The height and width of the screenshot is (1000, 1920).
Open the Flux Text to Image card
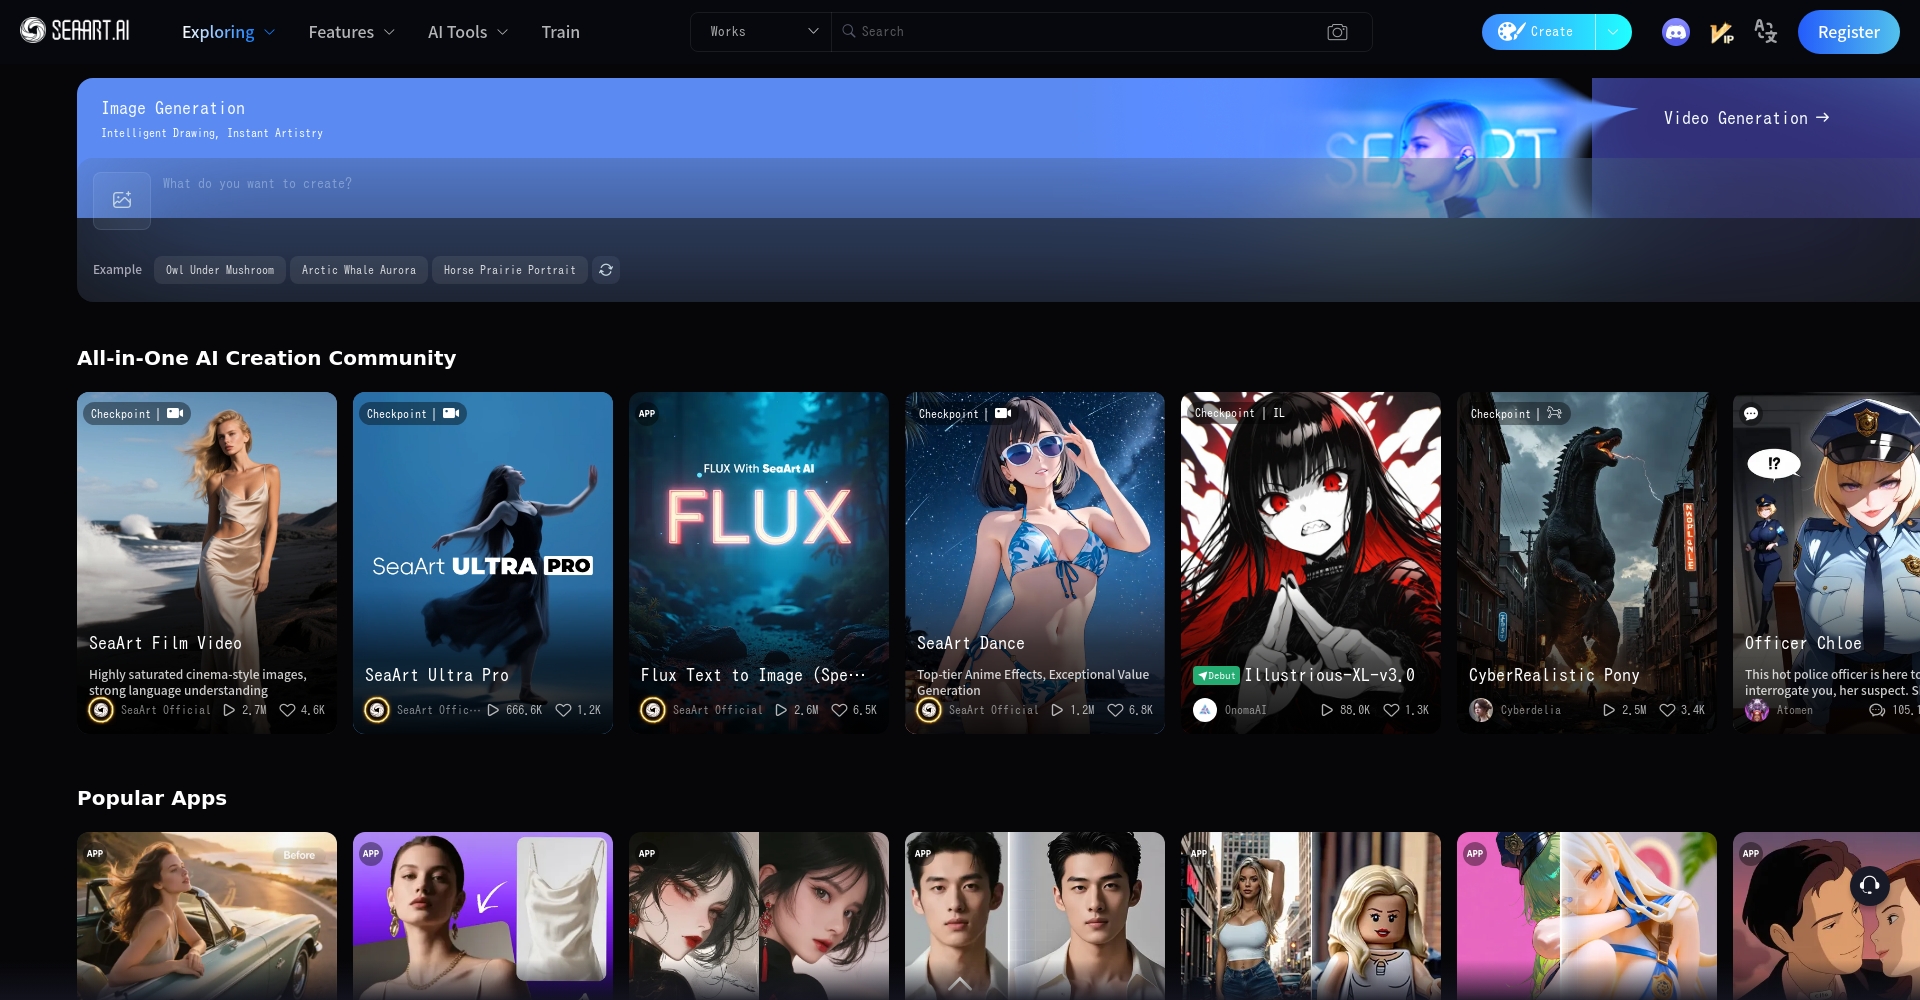pos(759,563)
